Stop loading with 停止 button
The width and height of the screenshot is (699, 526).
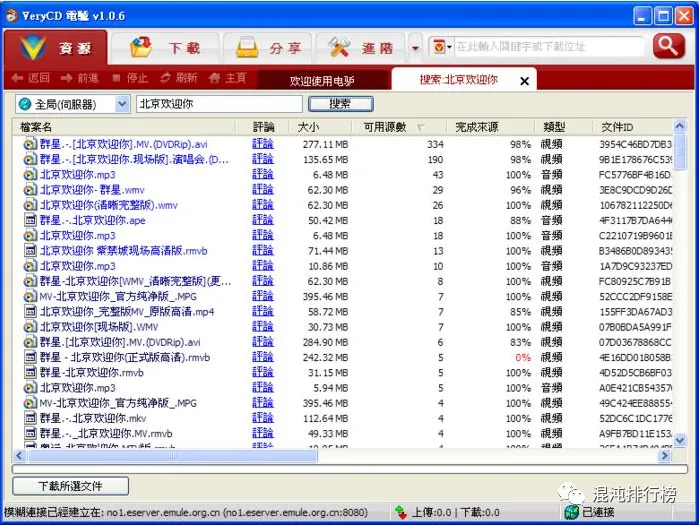click(x=130, y=78)
